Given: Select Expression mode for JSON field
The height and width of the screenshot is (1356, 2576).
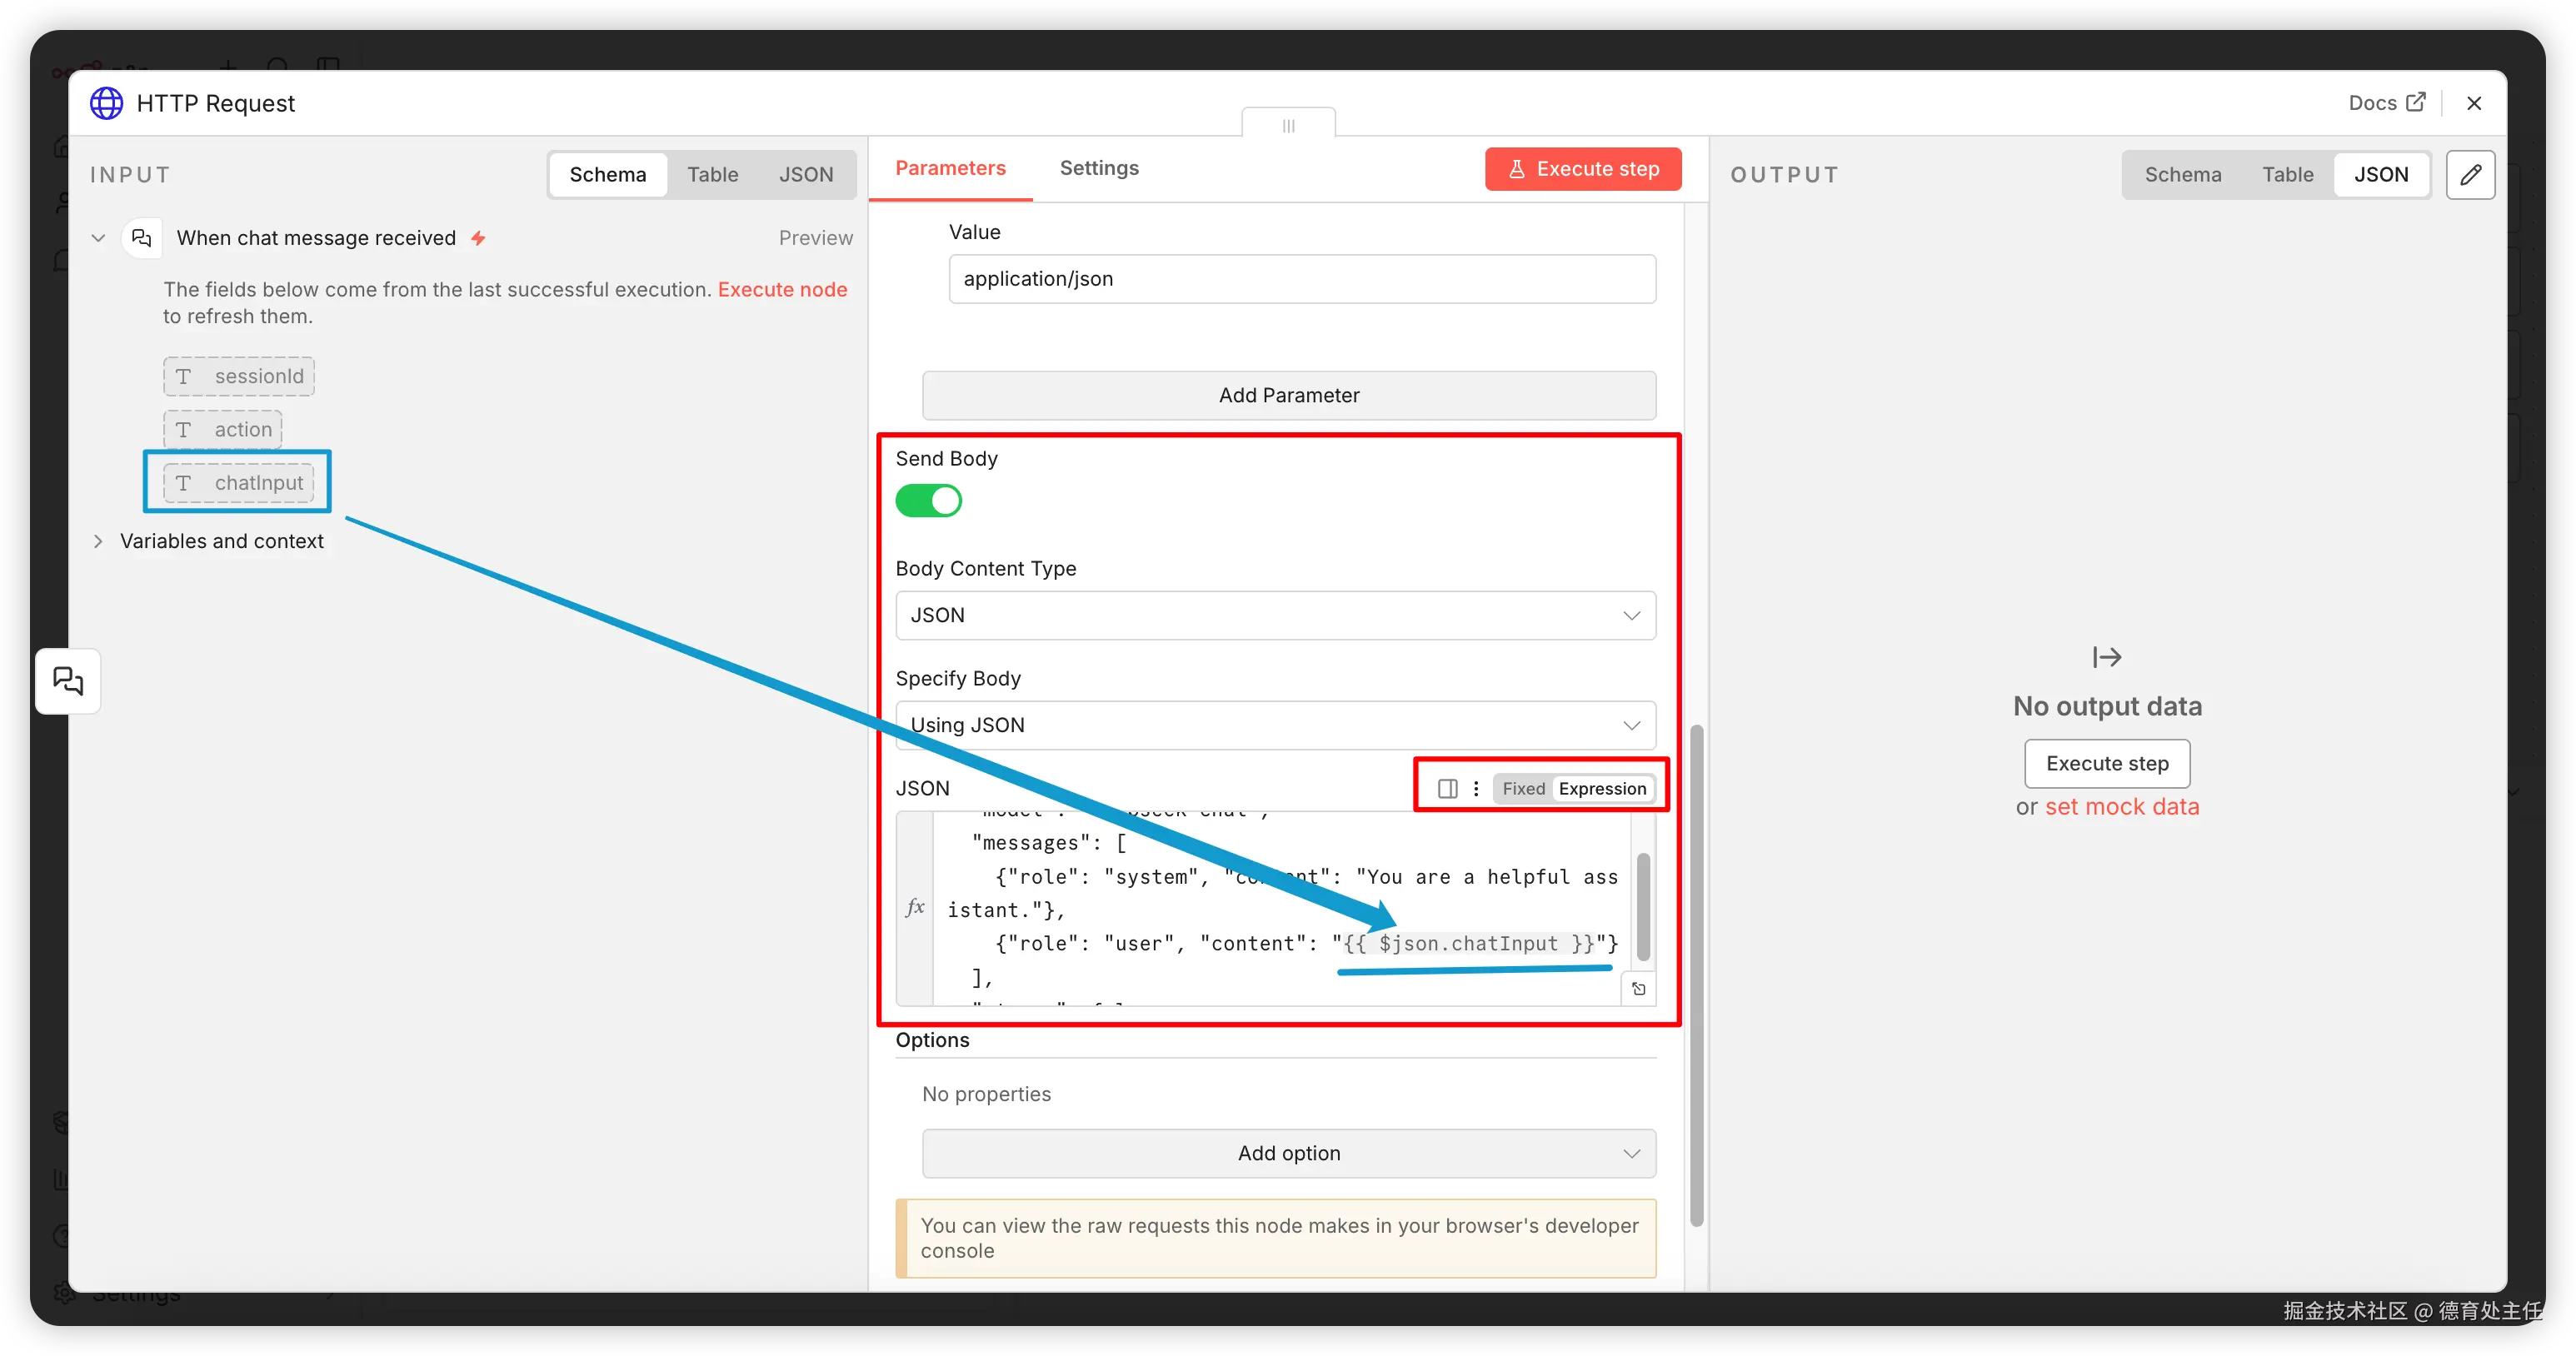Looking at the screenshot, I should [x=1602, y=789].
